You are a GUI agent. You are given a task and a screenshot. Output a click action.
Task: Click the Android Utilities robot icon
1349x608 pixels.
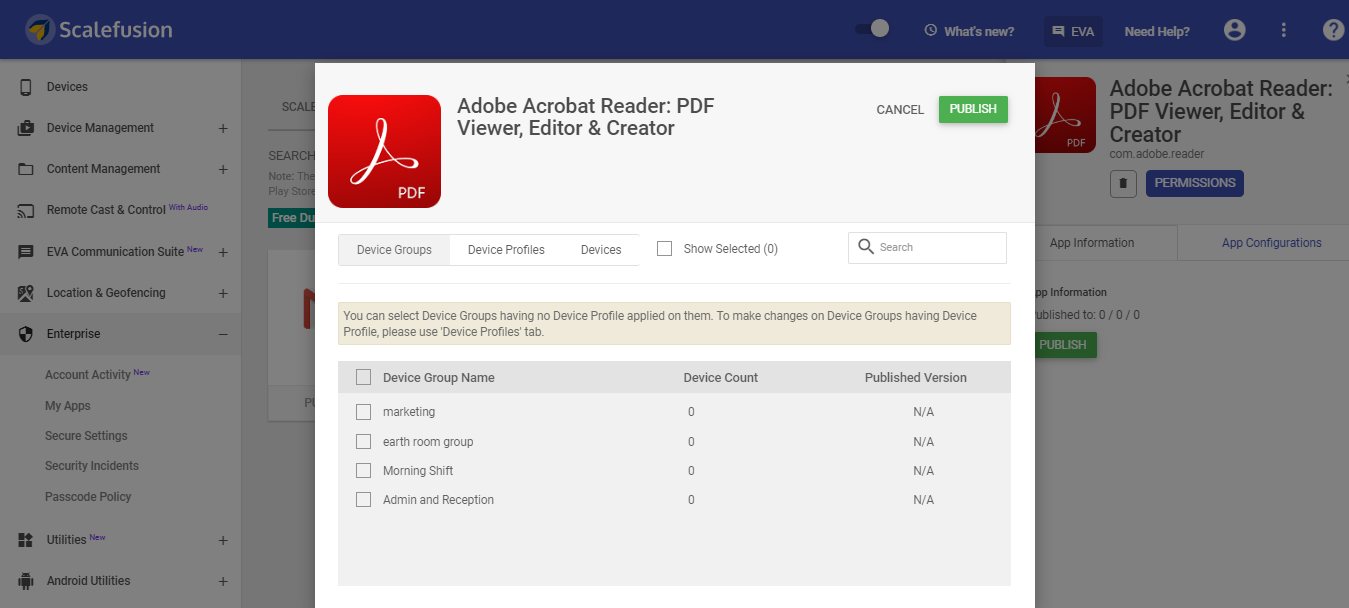click(26, 581)
